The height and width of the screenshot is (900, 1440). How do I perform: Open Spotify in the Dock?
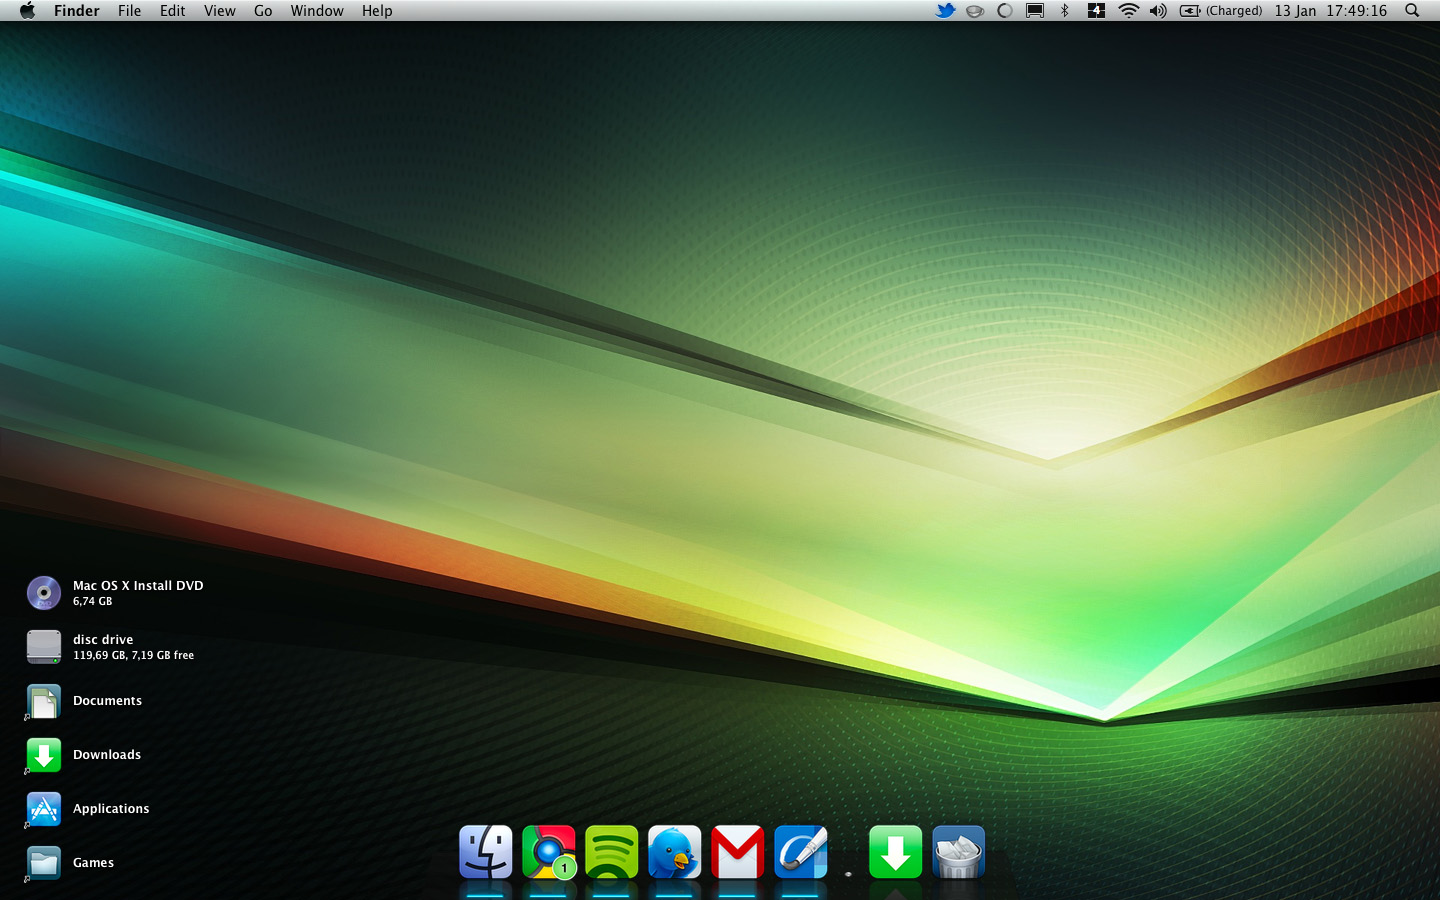[x=611, y=852]
